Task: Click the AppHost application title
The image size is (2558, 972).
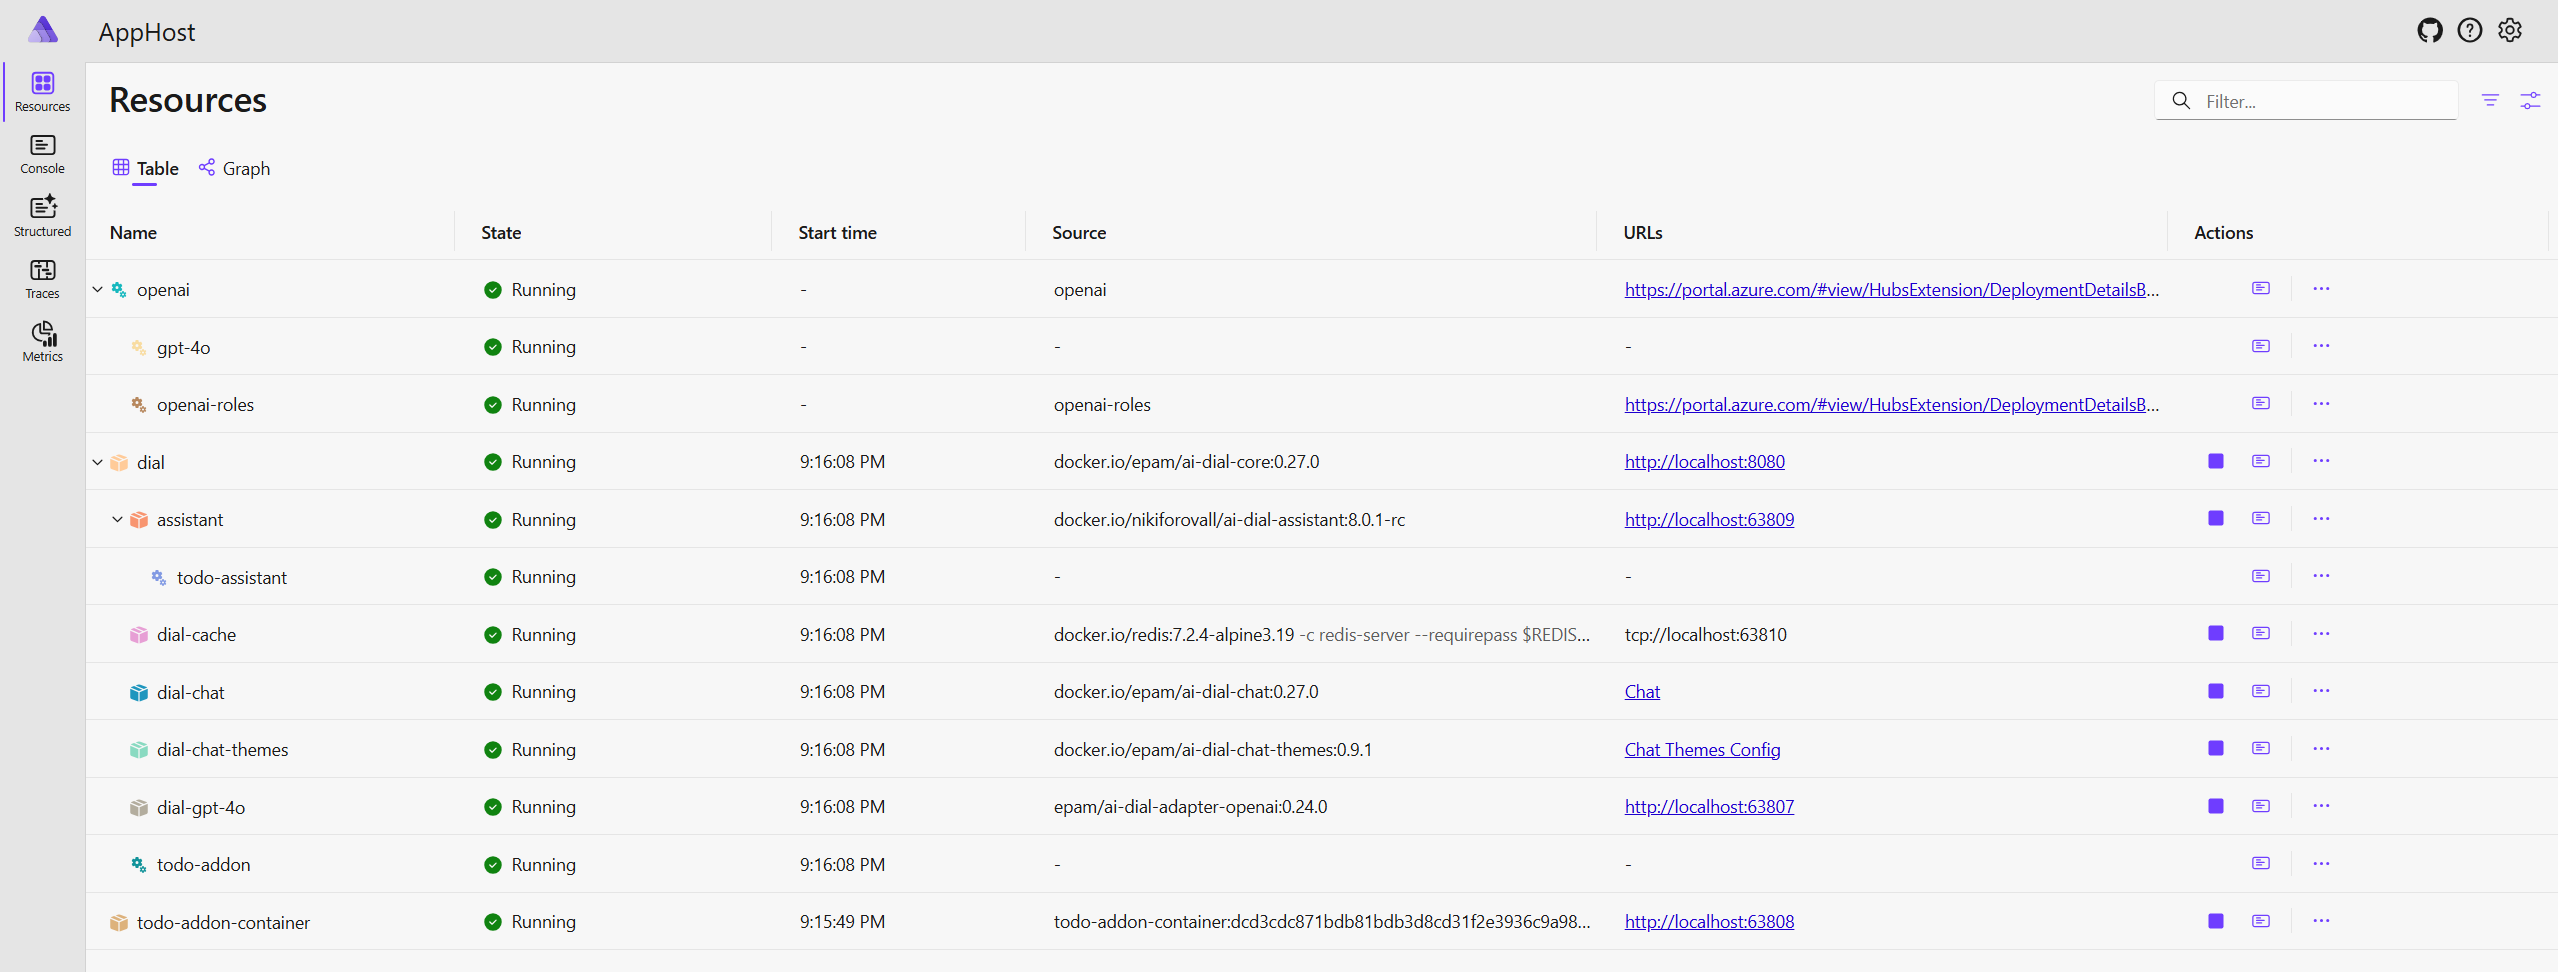Action: pyautogui.click(x=147, y=32)
